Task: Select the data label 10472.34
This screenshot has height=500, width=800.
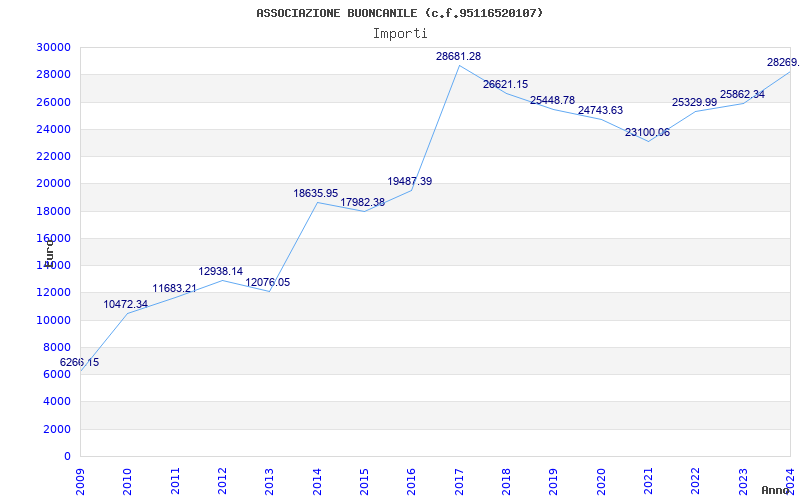Action: tap(126, 305)
